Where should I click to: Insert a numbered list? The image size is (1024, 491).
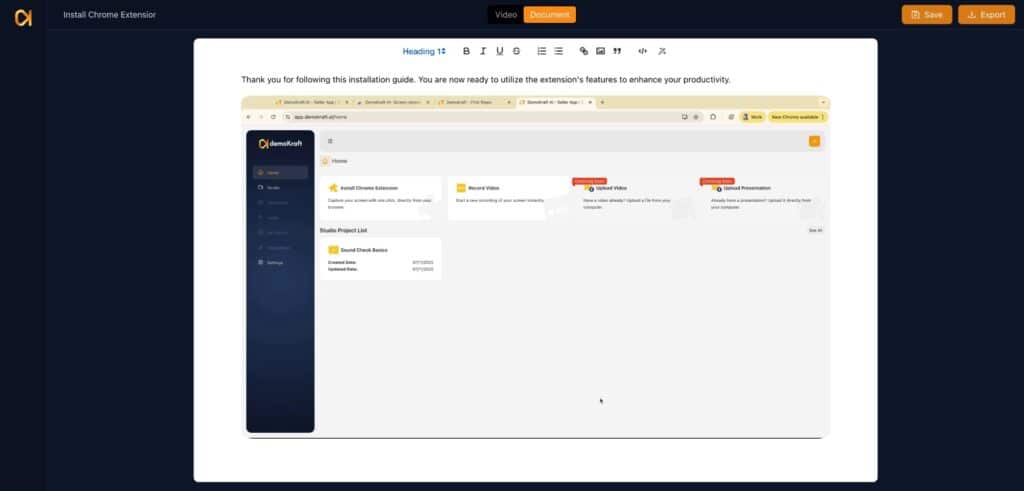[542, 51]
